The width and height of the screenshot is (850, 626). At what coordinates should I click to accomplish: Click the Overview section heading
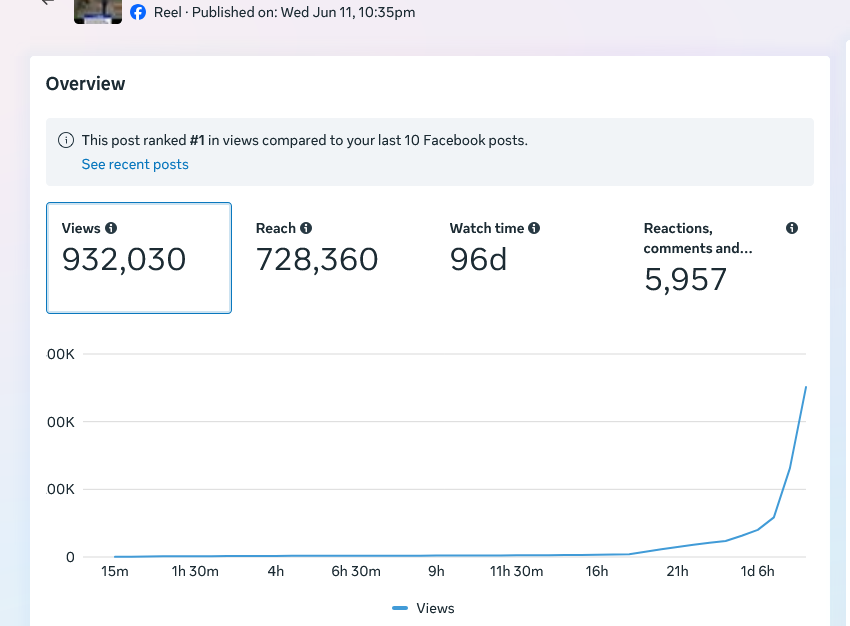86,84
